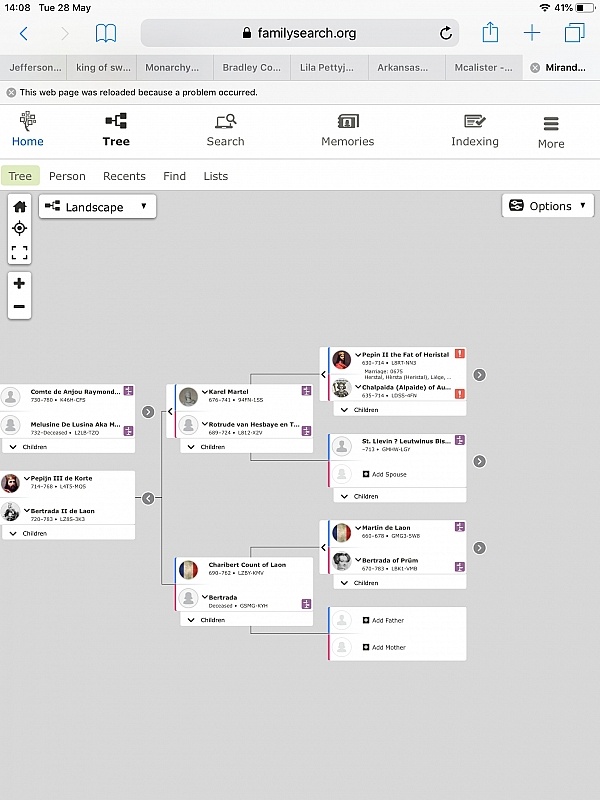Click the Add Father button
The width and height of the screenshot is (600, 800).
point(390,620)
